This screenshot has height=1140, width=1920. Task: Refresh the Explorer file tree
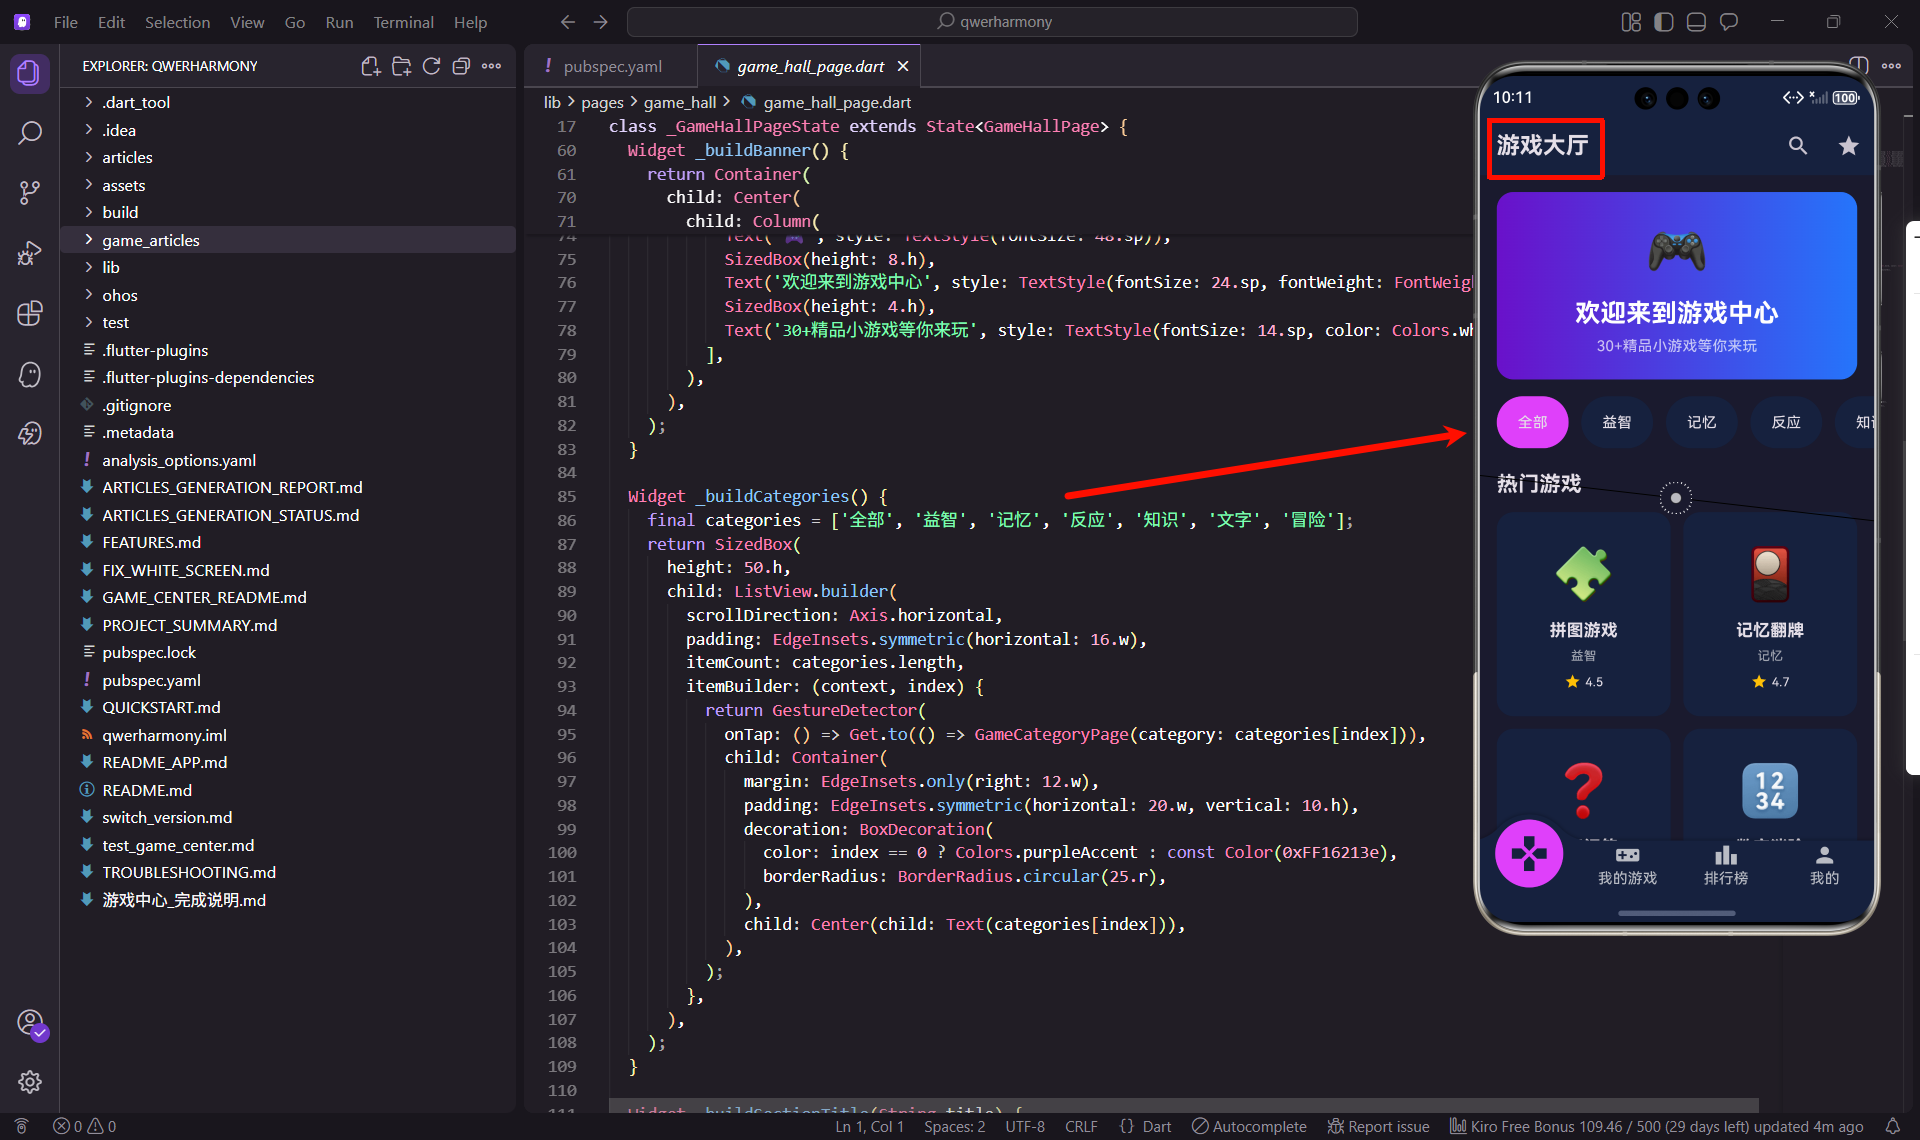pyautogui.click(x=431, y=66)
